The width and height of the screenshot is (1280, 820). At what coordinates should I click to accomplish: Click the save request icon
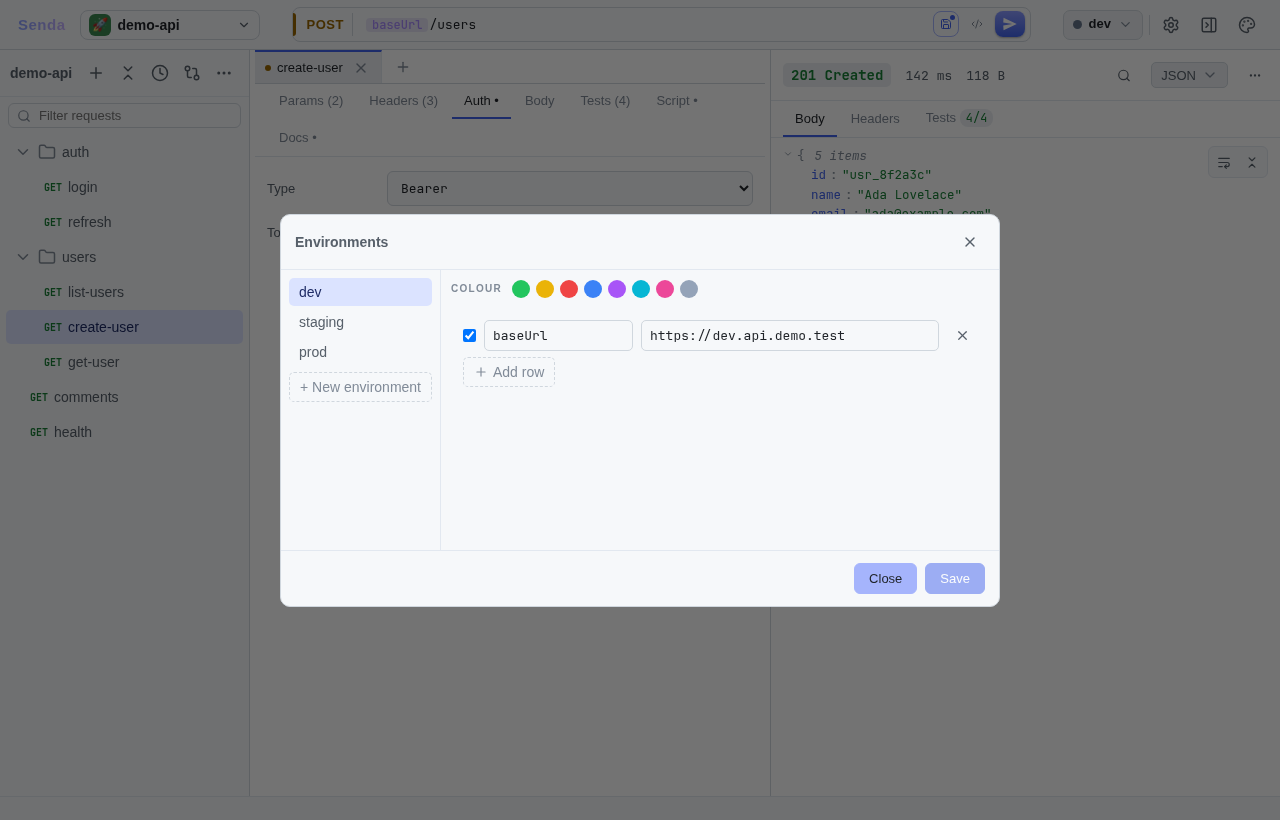[x=946, y=24]
